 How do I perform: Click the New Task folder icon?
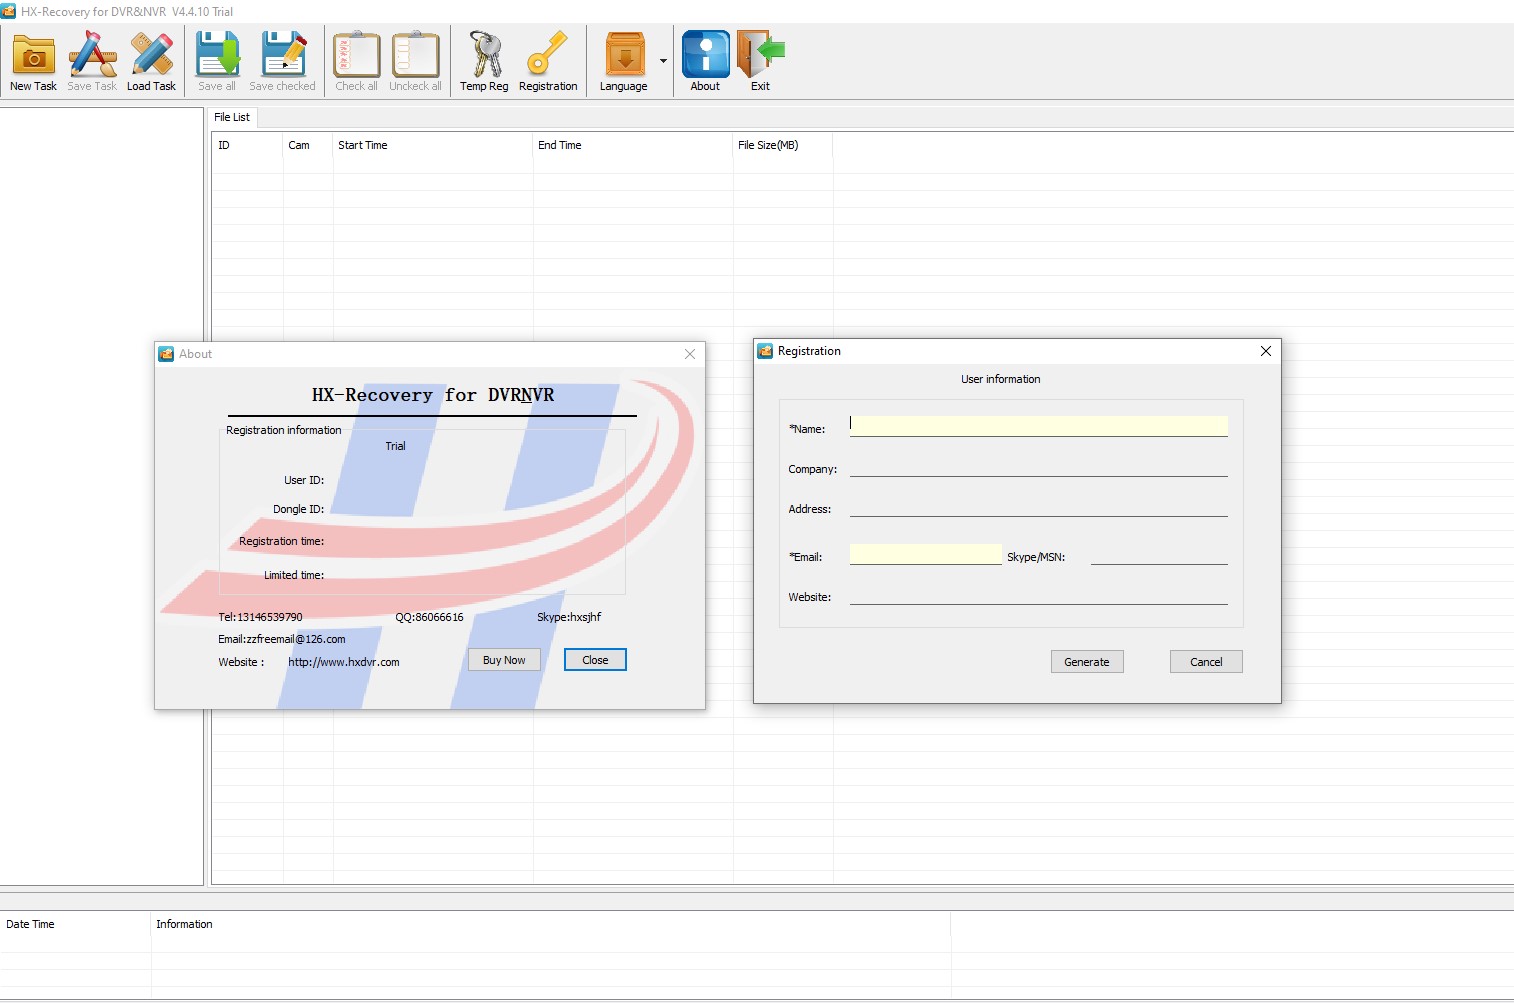click(33, 56)
